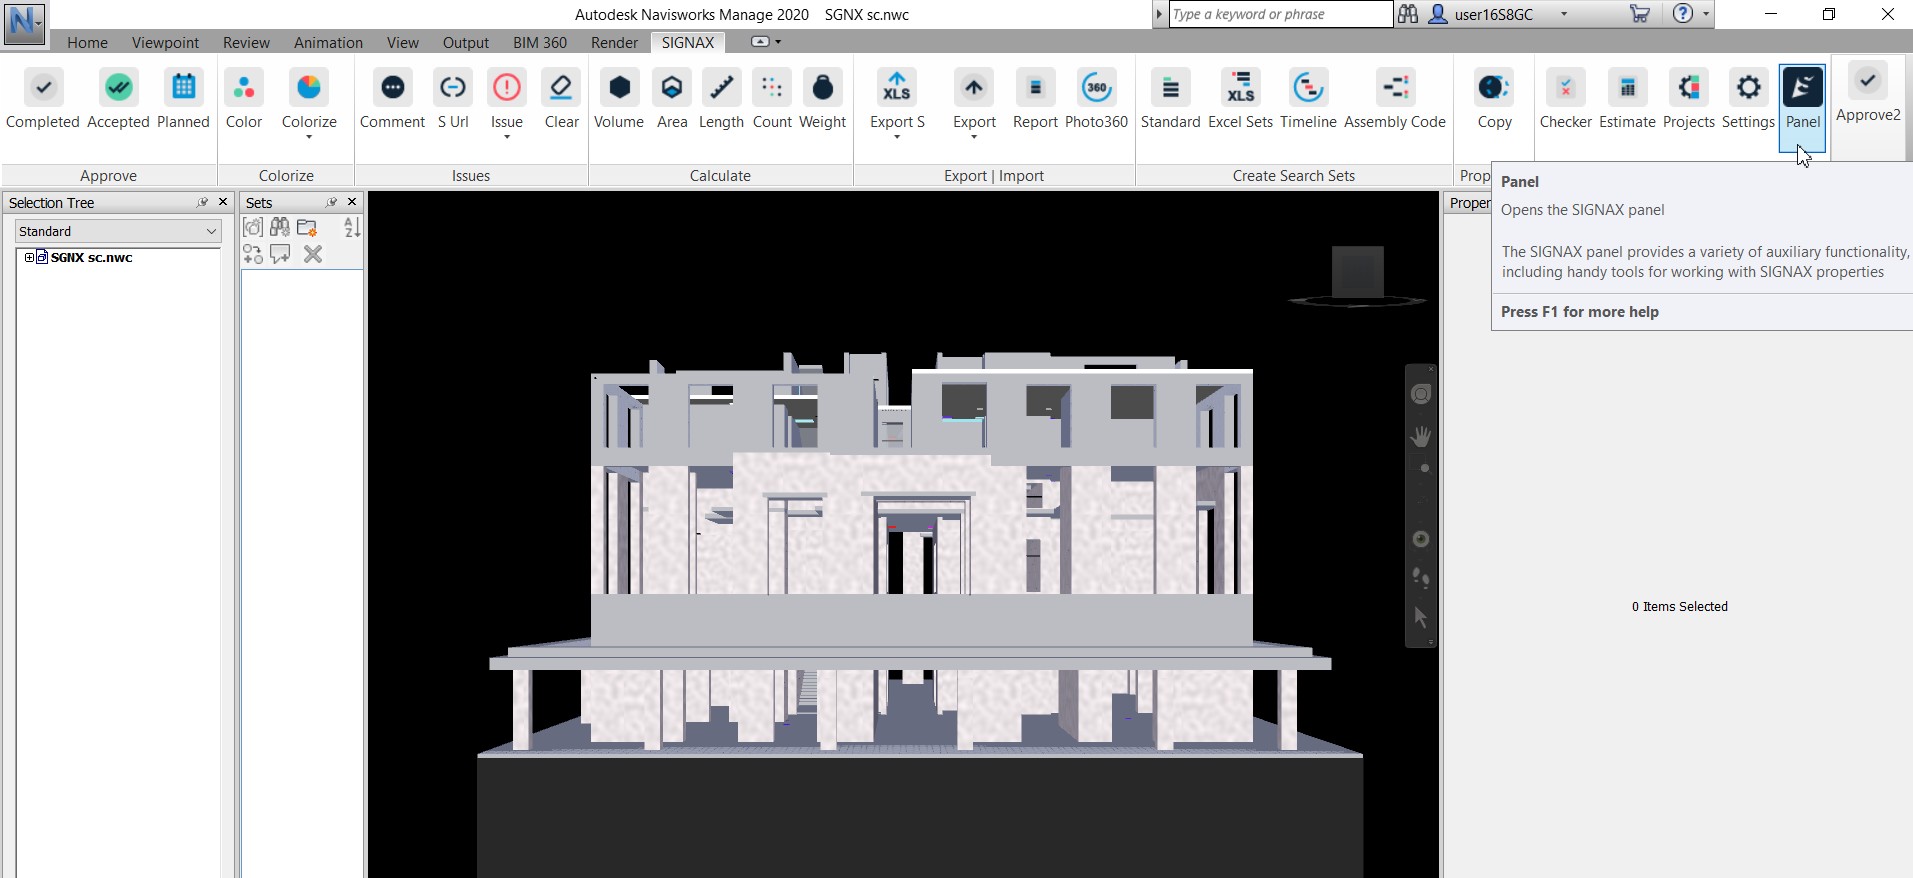Switch to the View ribbon tab
1913x878 pixels.
coord(403,42)
